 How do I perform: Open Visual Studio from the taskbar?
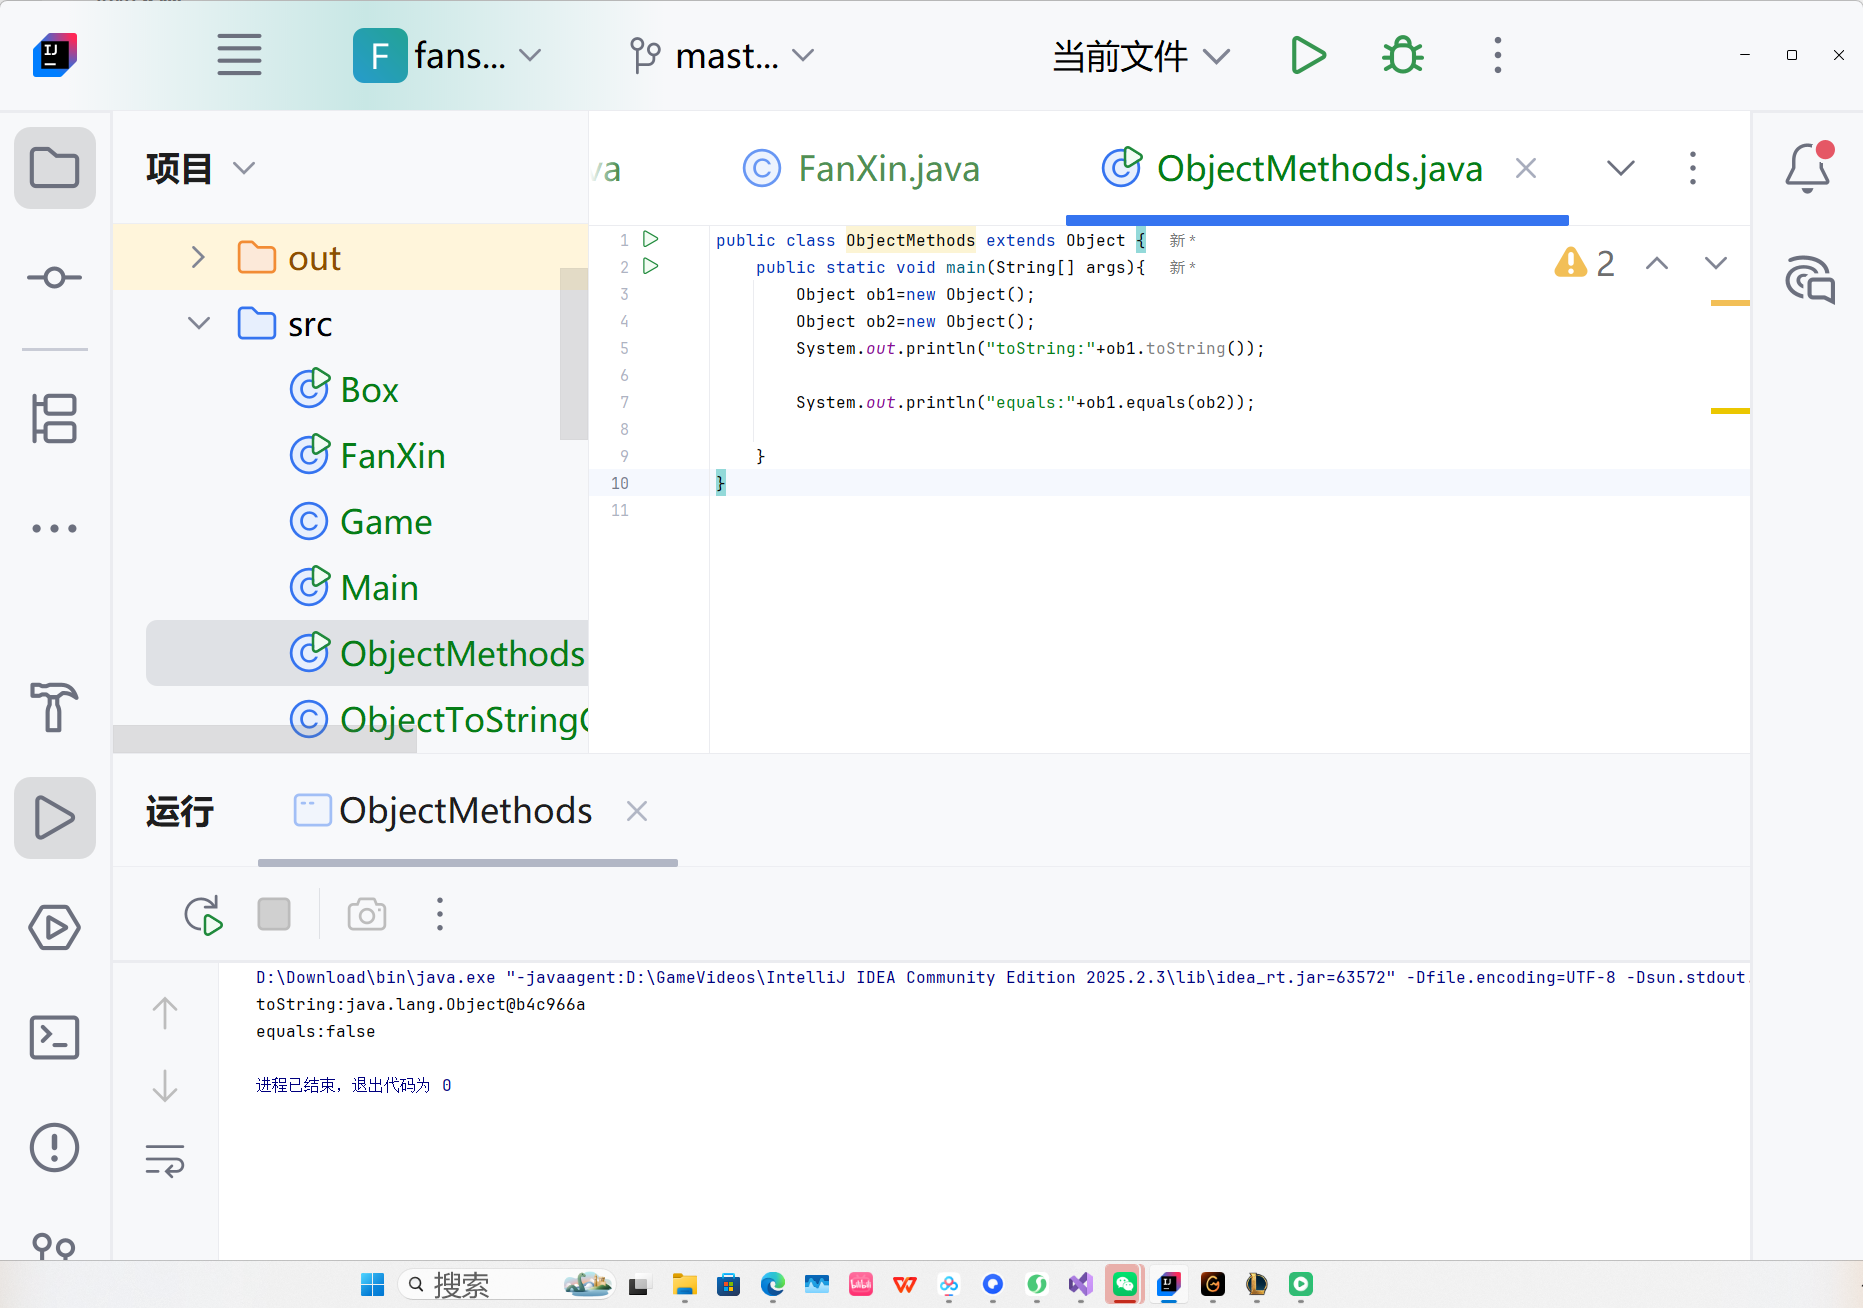point(1081,1284)
